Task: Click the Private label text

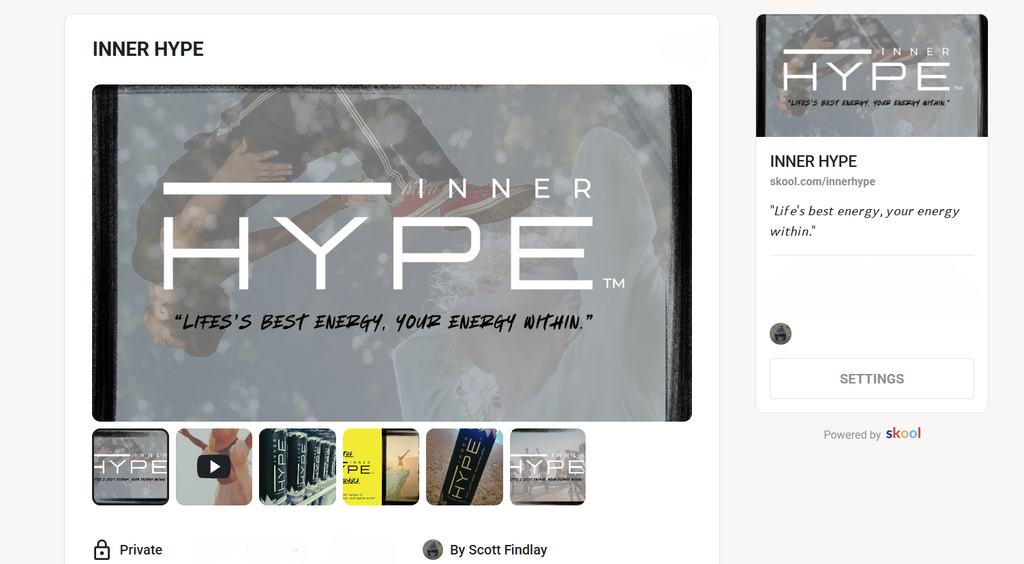Action: [141, 550]
